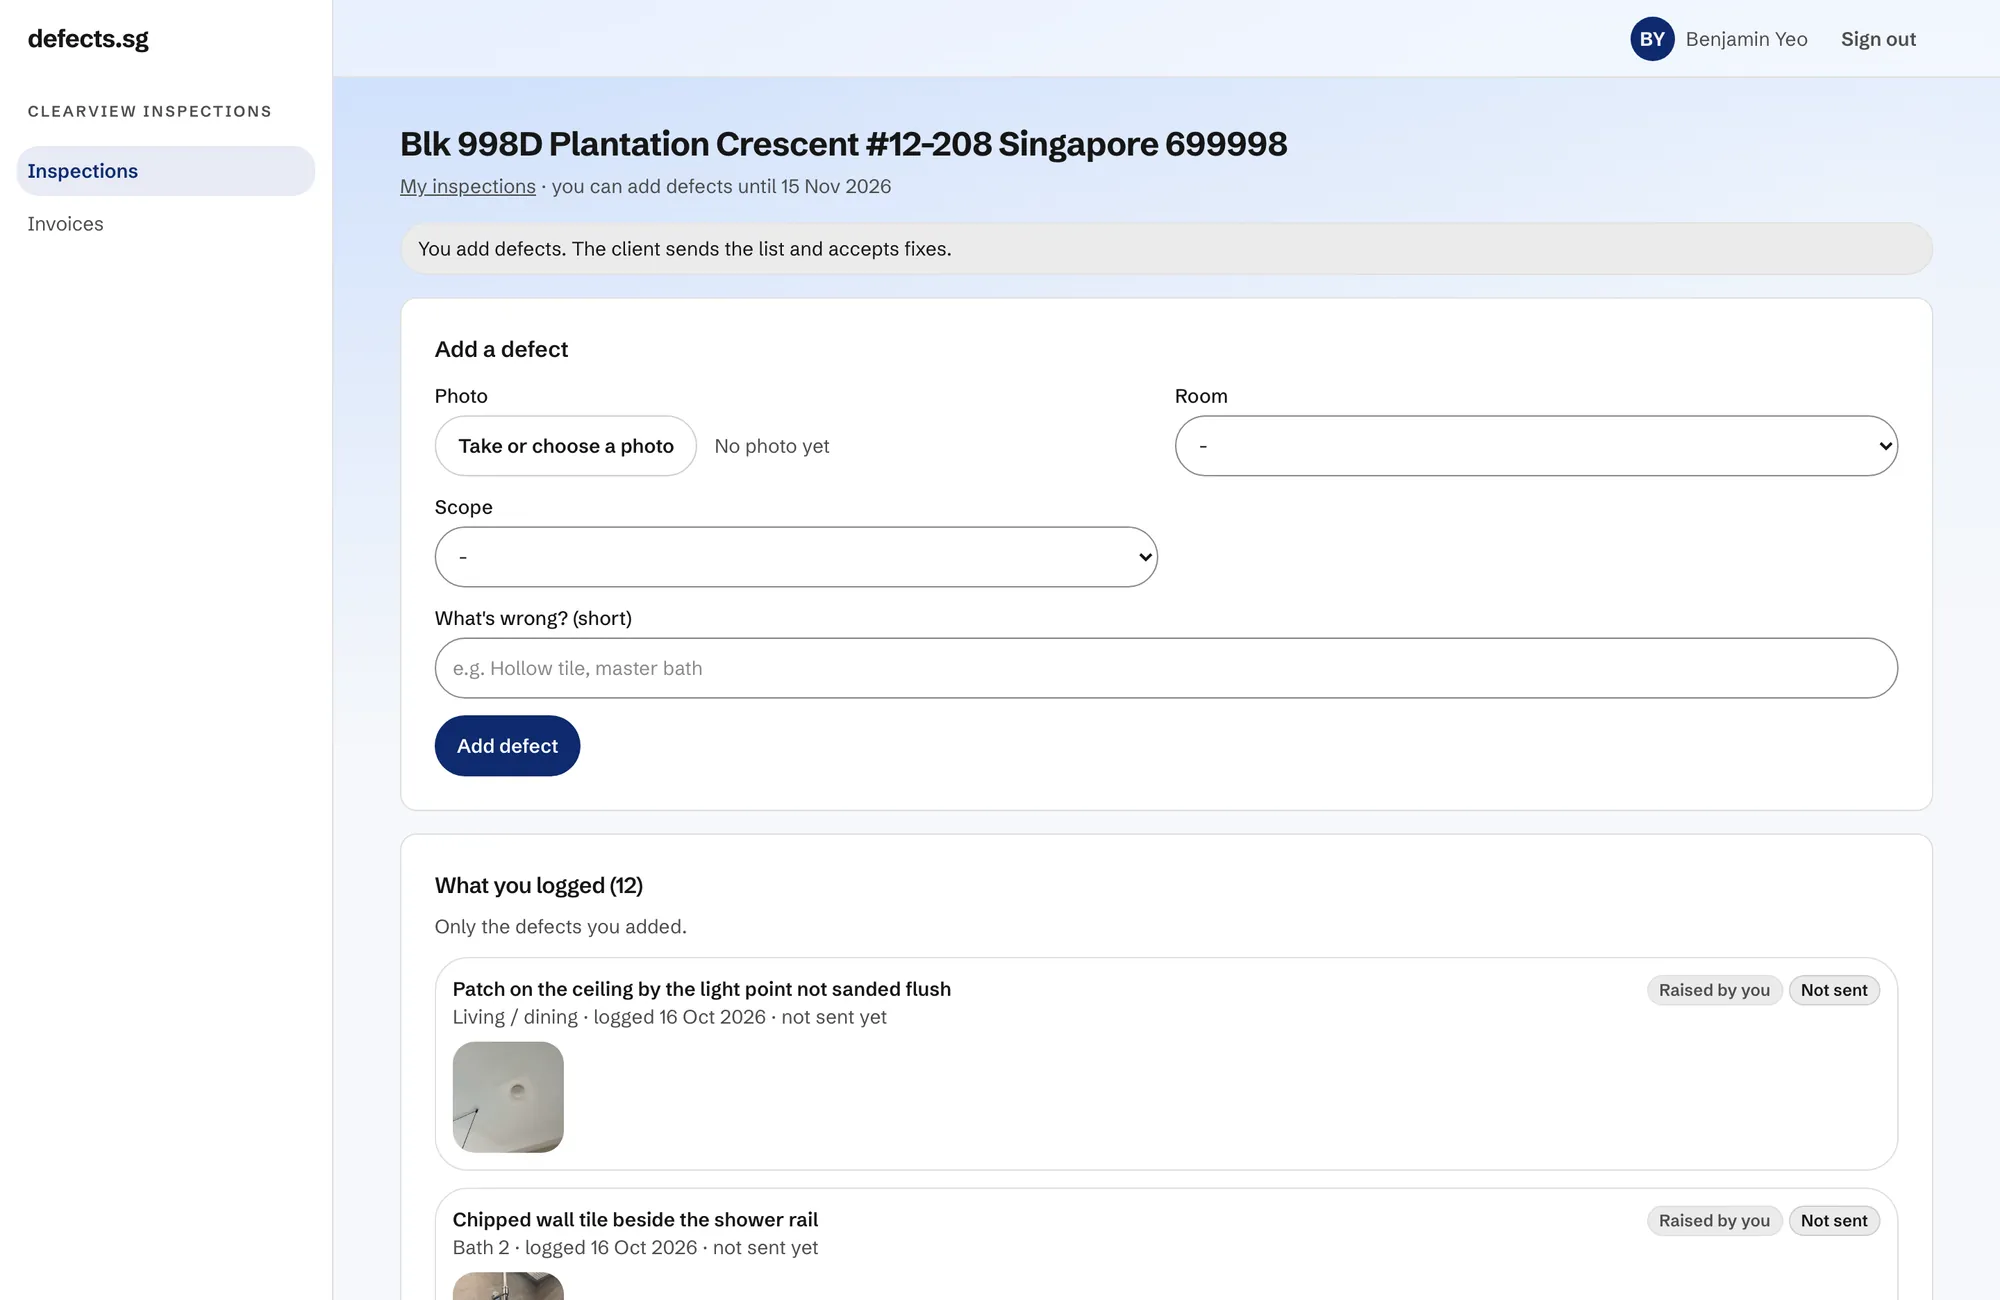Viewport: 2000px width, 1300px height.
Task: Open the Room dropdown
Action: point(1536,446)
